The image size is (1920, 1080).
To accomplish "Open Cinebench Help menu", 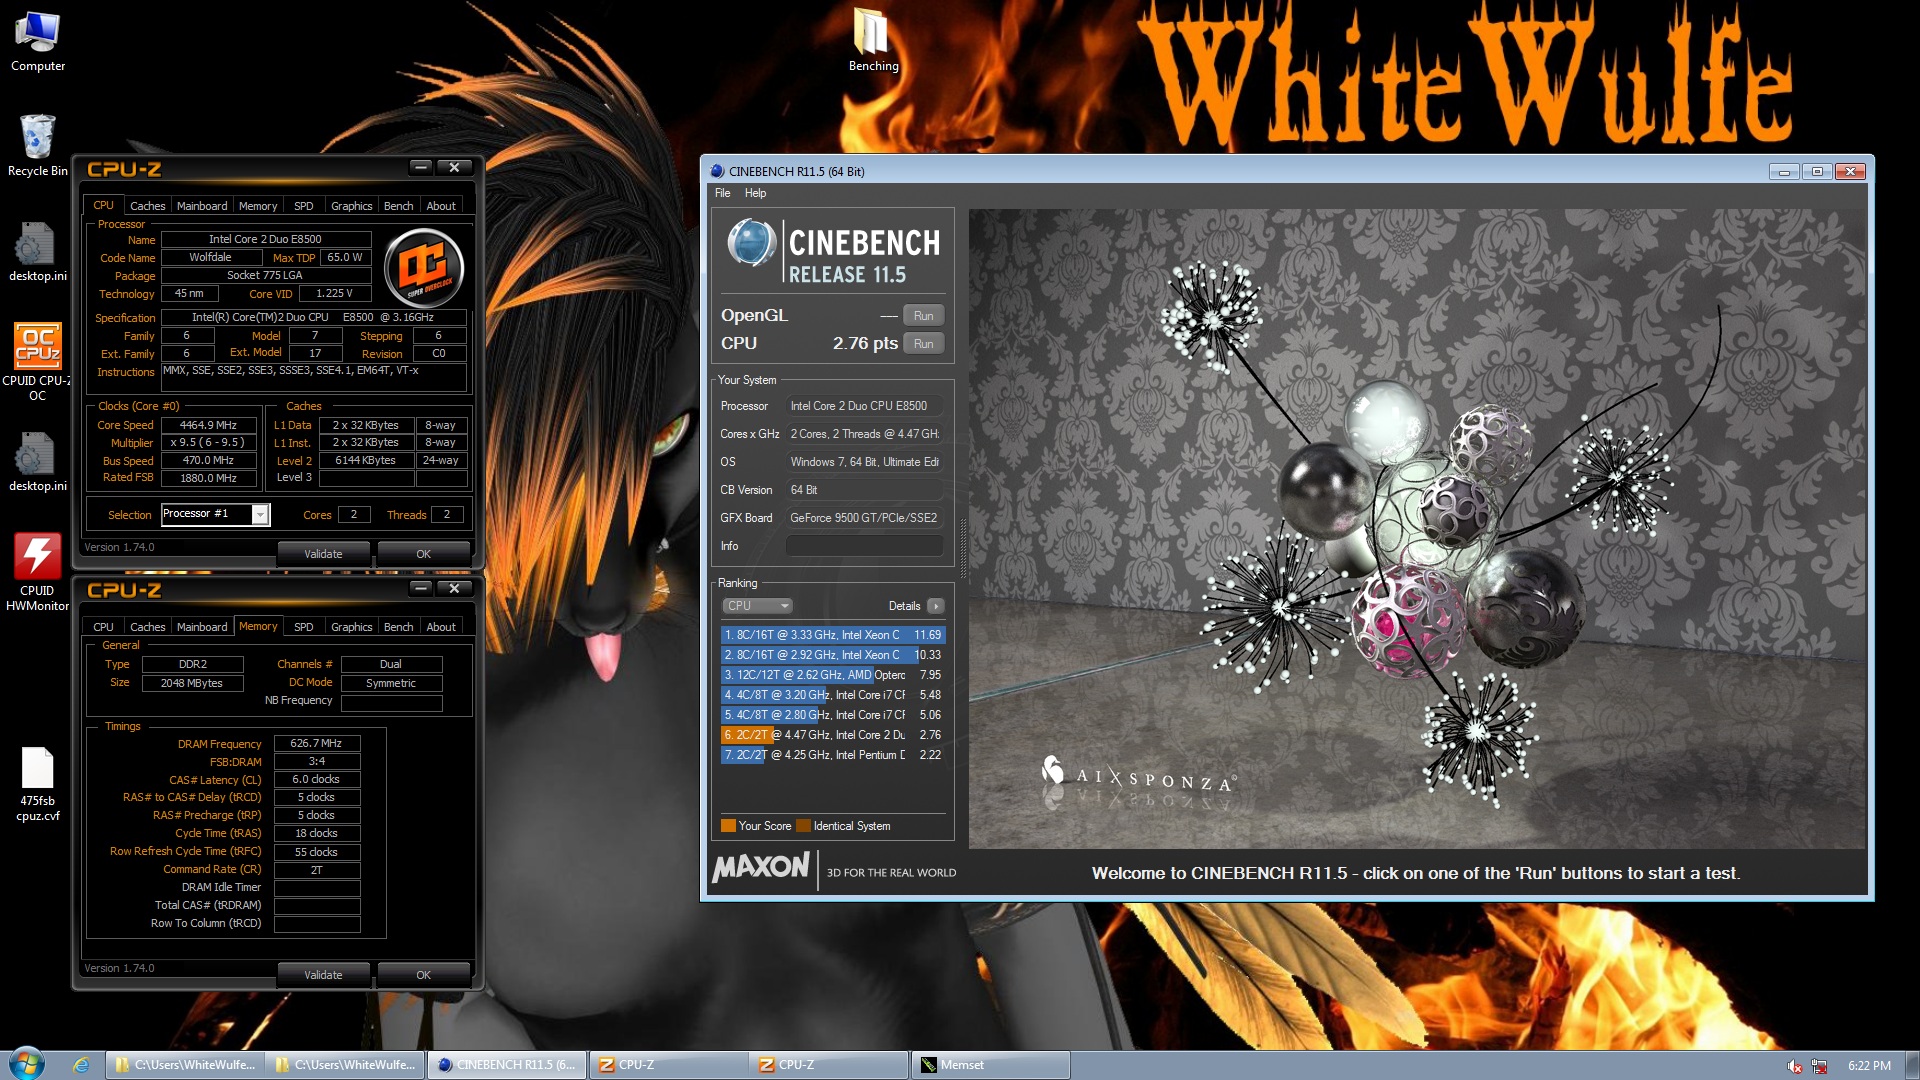I will click(755, 193).
